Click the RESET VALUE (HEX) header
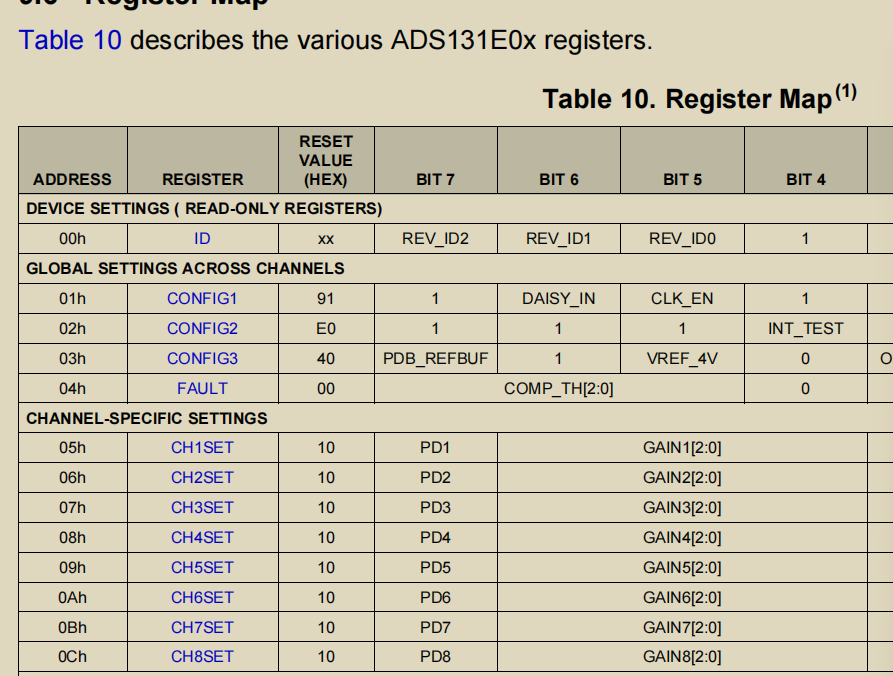The width and height of the screenshot is (893, 676). tap(326, 161)
